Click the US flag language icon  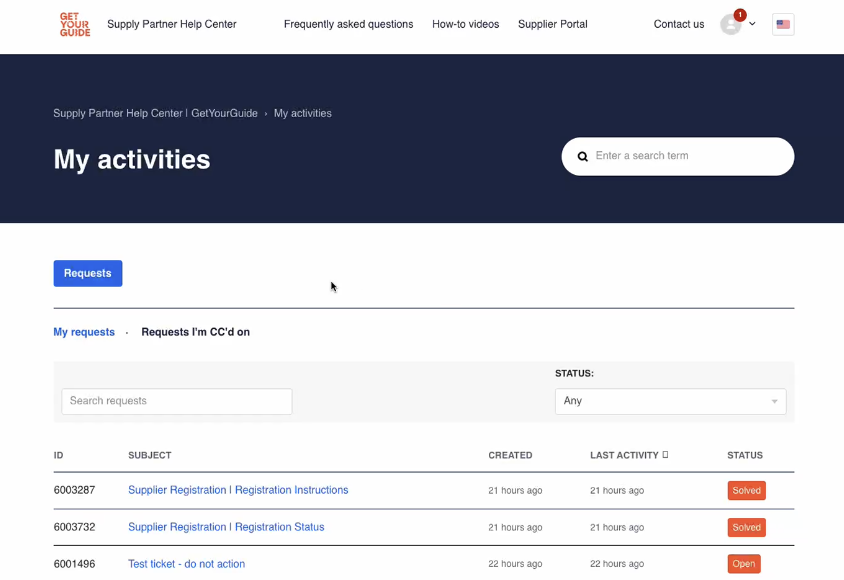(x=783, y=25)
